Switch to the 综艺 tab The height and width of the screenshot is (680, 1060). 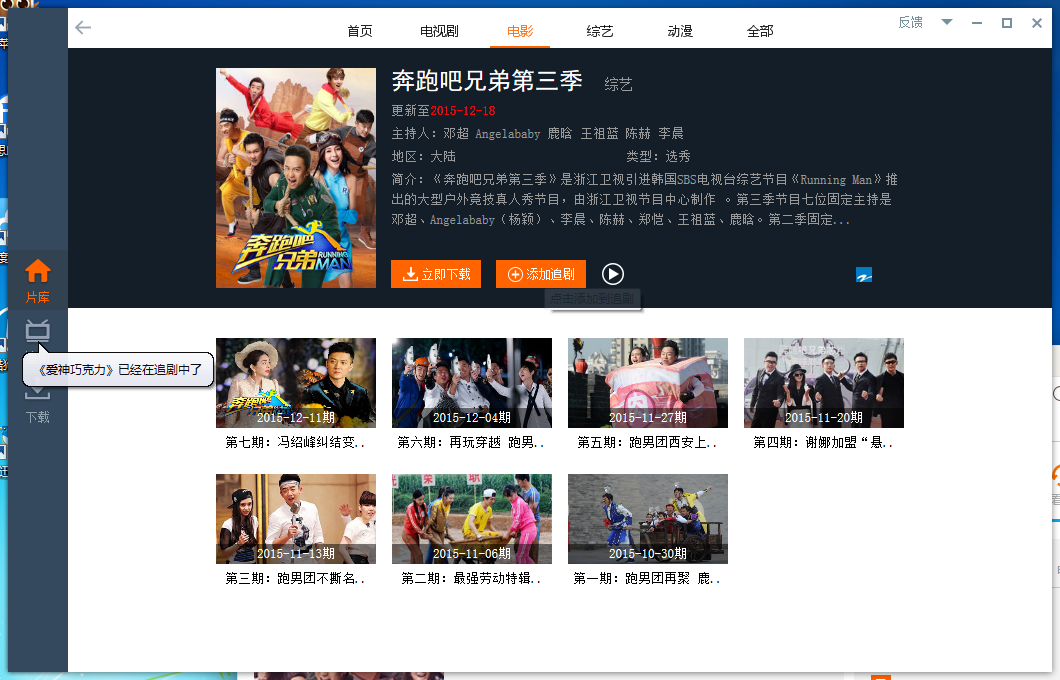pyautogui.click(x=600, y=31)
